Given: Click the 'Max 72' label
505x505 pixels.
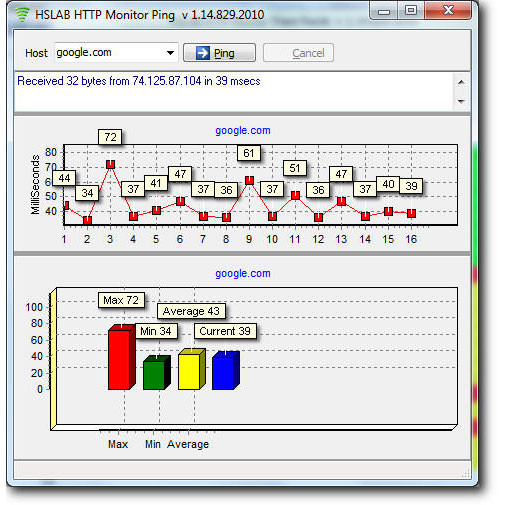Looking at the screenshot, I should 121,300.
